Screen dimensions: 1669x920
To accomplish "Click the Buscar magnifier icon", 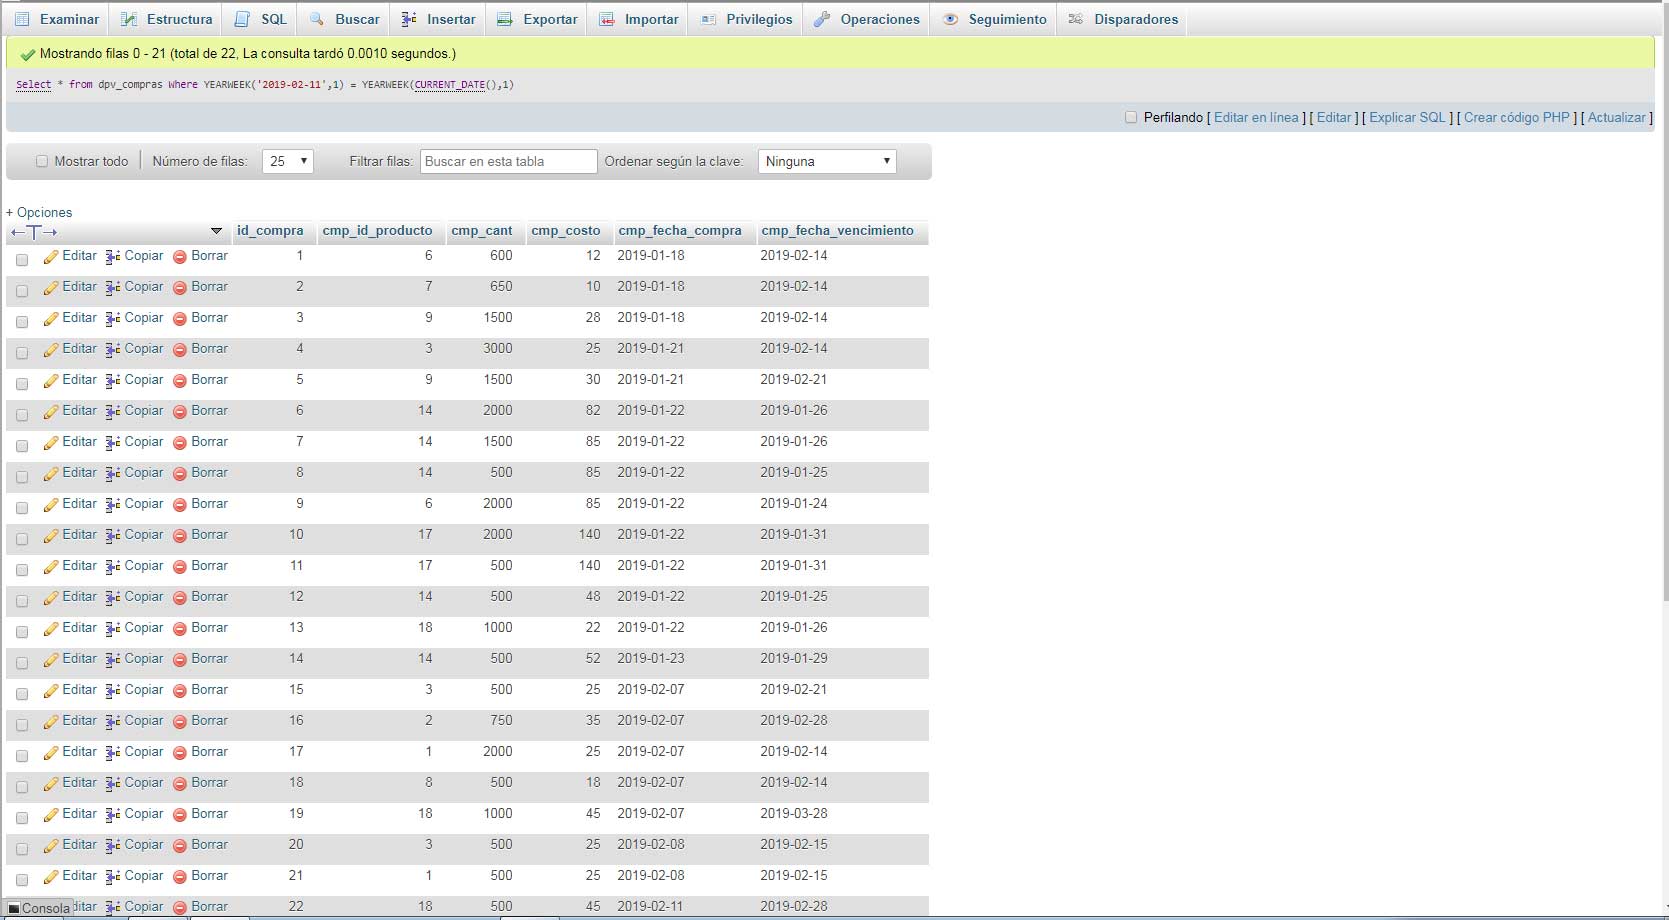I will tap(317, 19).
